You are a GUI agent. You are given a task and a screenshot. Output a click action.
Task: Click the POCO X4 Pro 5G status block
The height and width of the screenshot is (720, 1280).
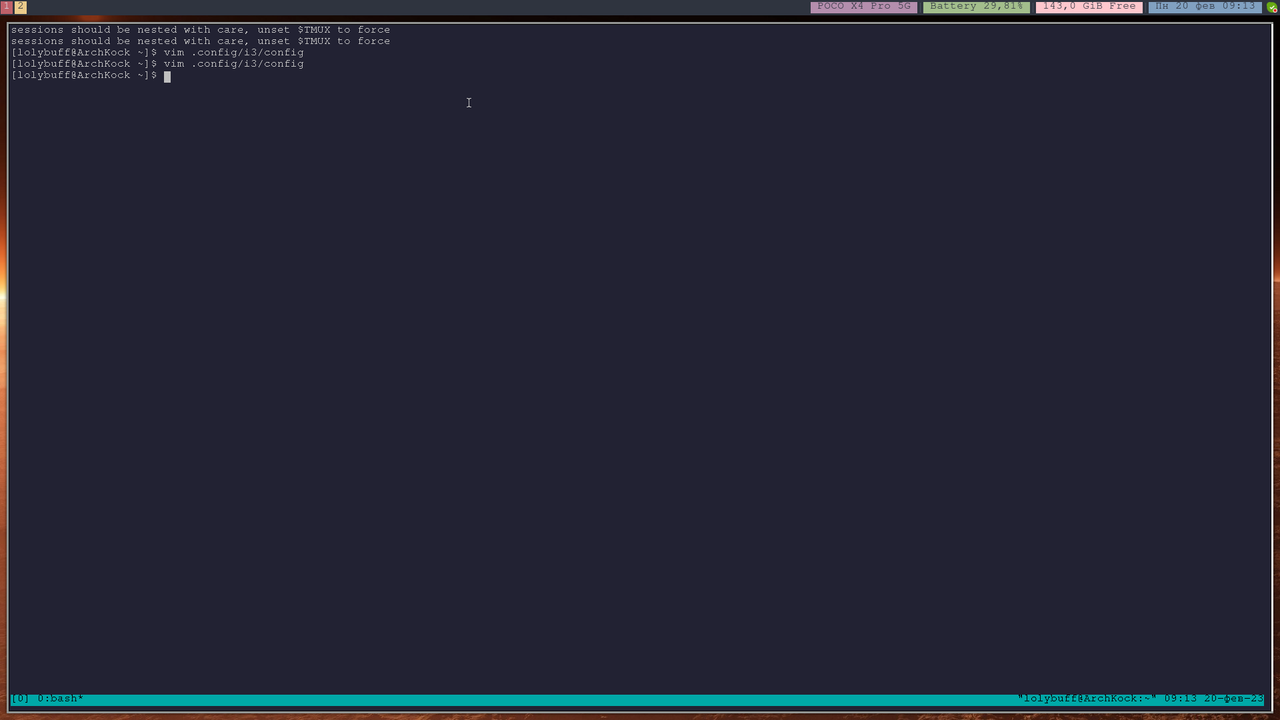pos(864,6)
